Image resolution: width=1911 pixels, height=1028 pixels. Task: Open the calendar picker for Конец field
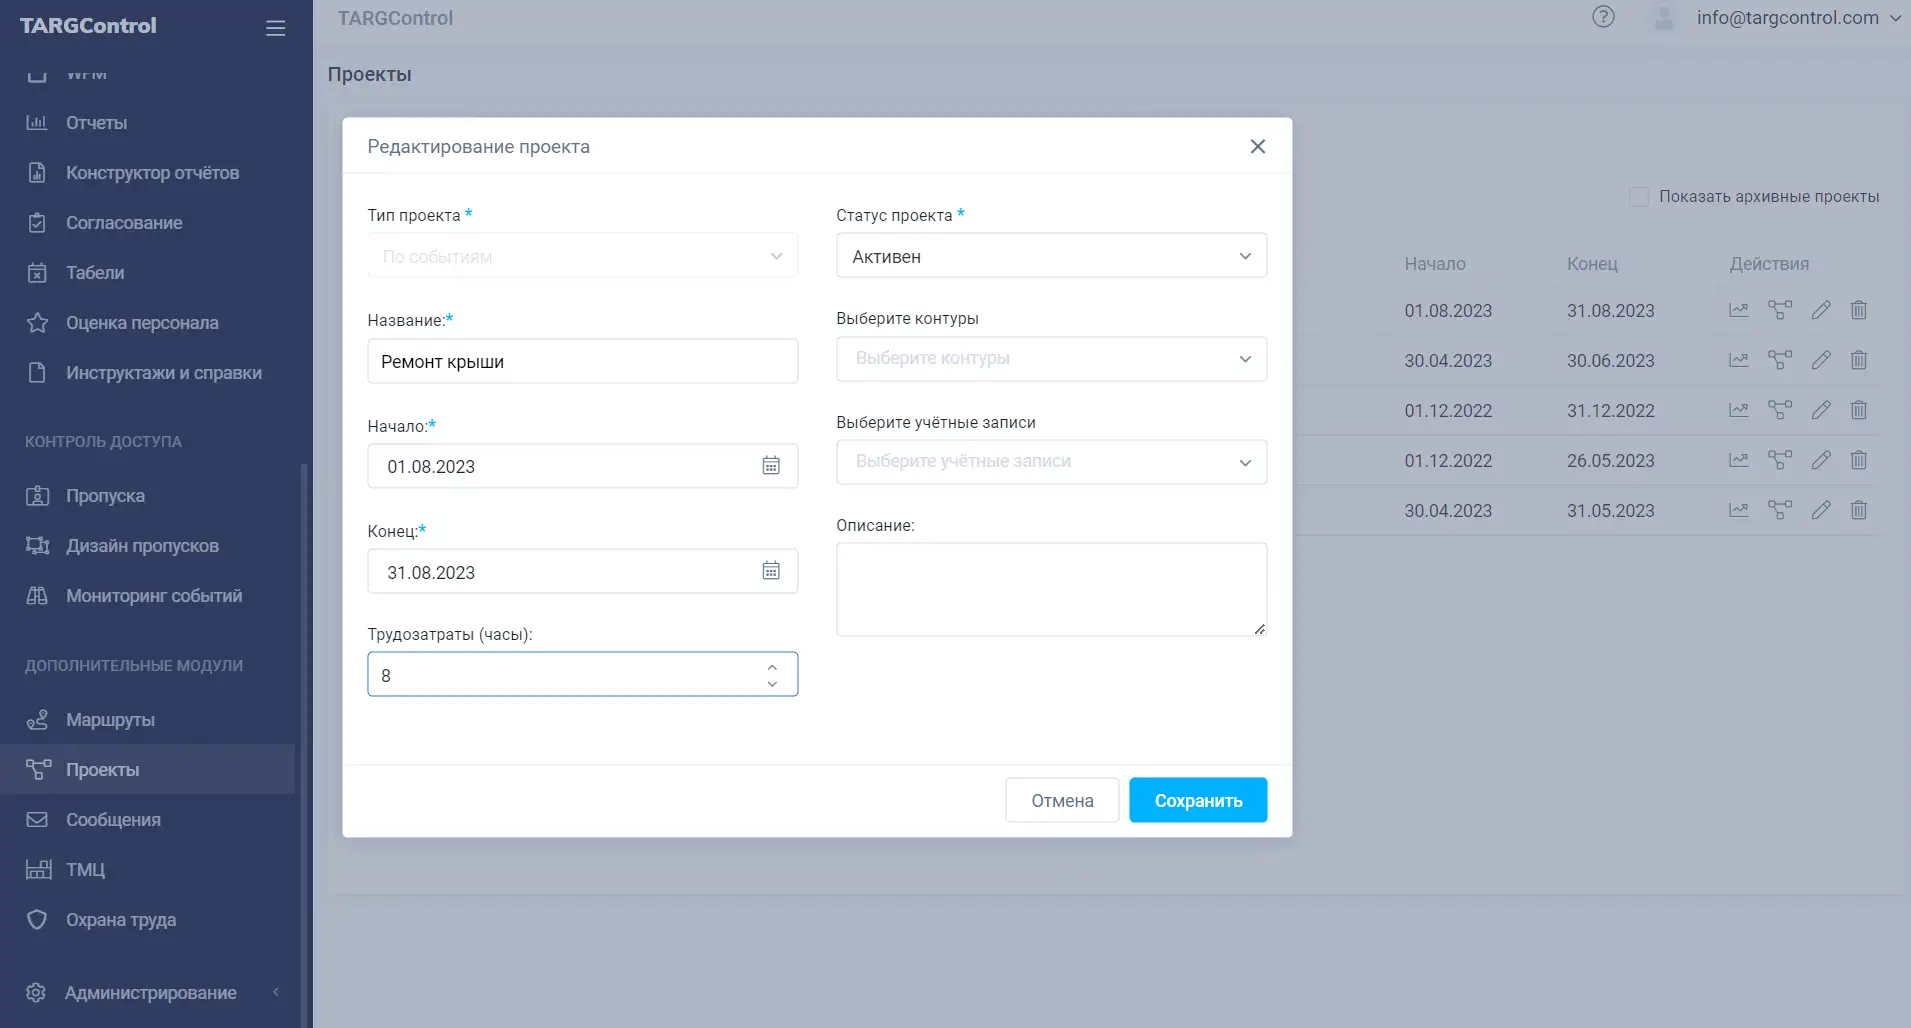[x=771, y=570]
